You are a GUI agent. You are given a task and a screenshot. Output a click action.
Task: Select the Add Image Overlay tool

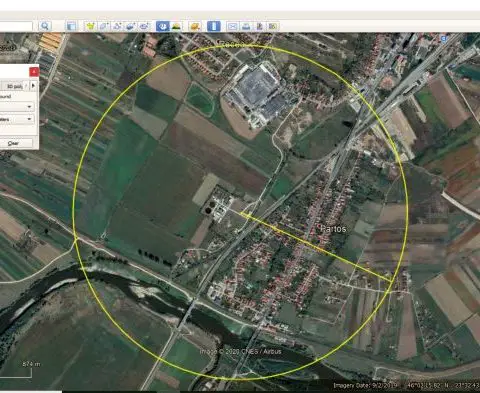(130, 26)
